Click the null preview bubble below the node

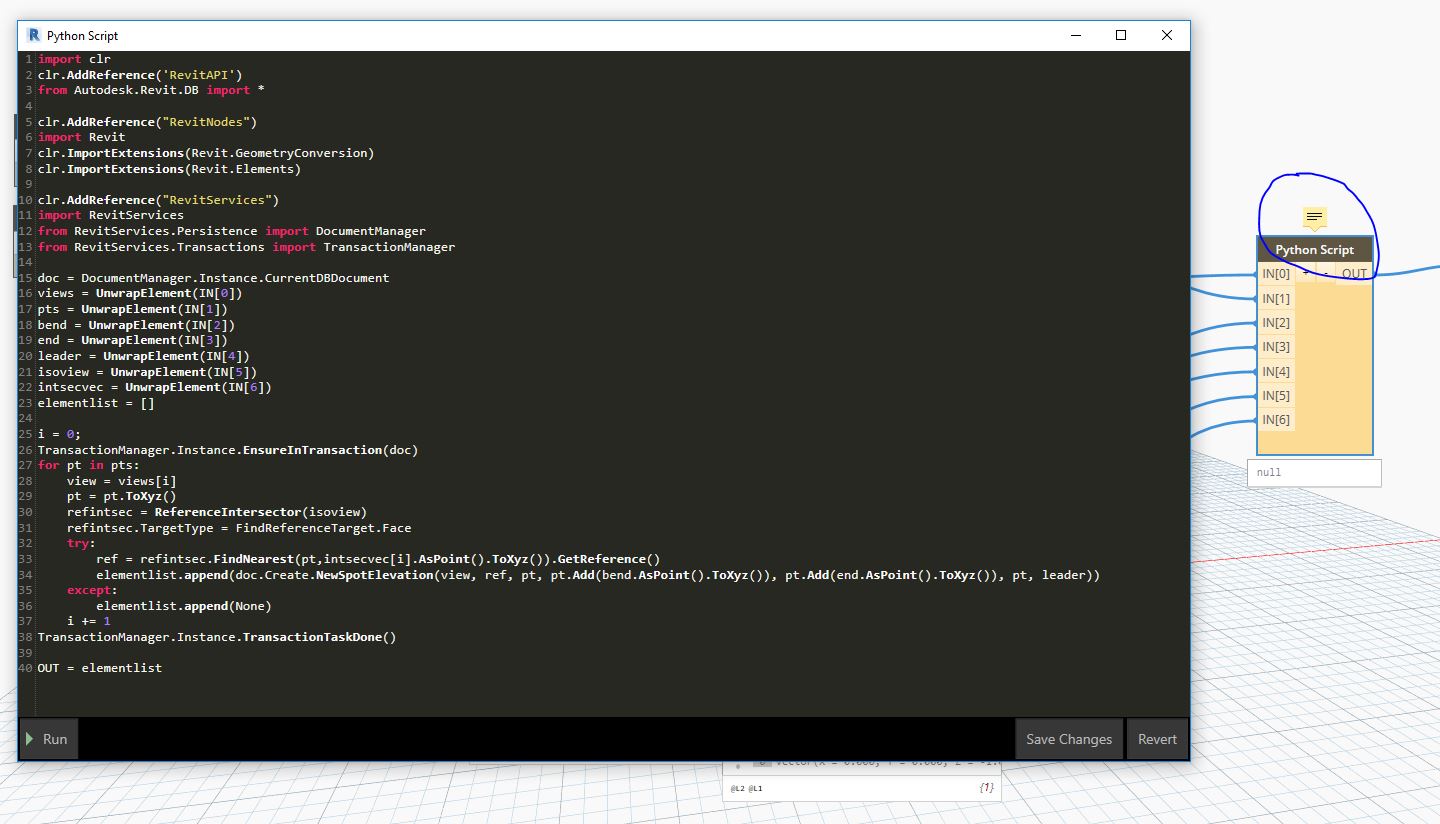(x=1314, y=473)
